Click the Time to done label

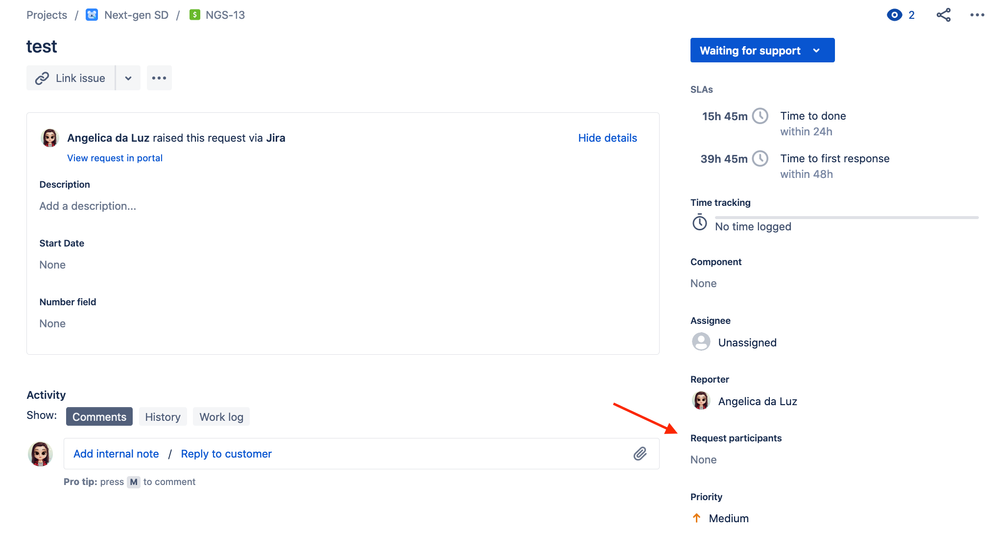tap(813, 116)
